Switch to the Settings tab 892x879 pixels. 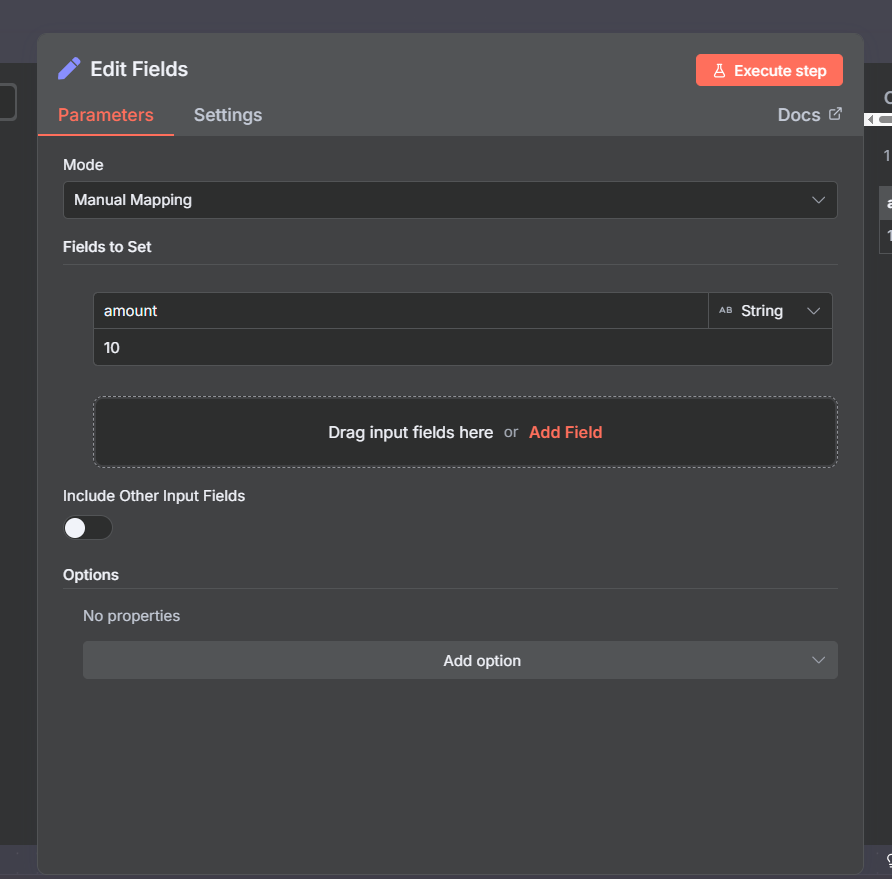[228, 115]
